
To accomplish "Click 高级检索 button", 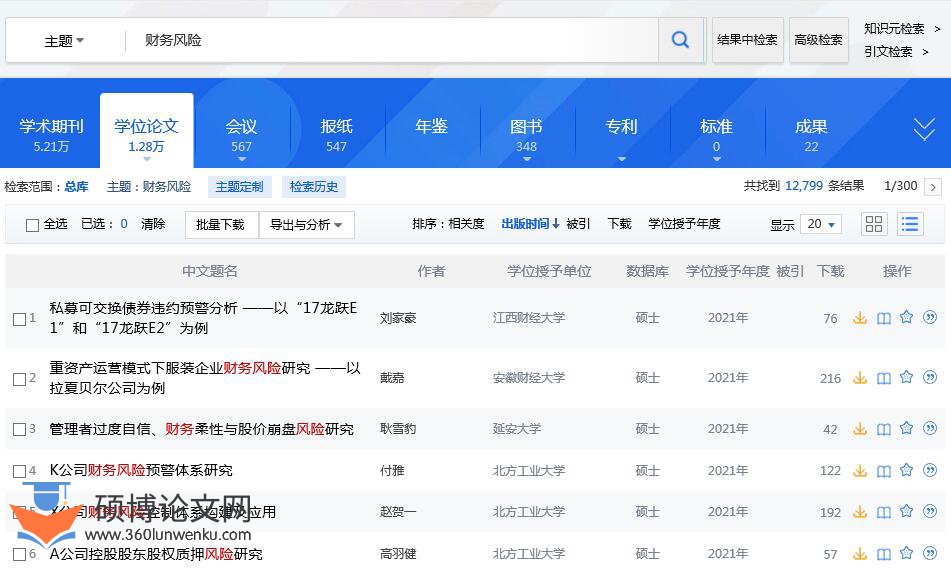I will (818, 40).
